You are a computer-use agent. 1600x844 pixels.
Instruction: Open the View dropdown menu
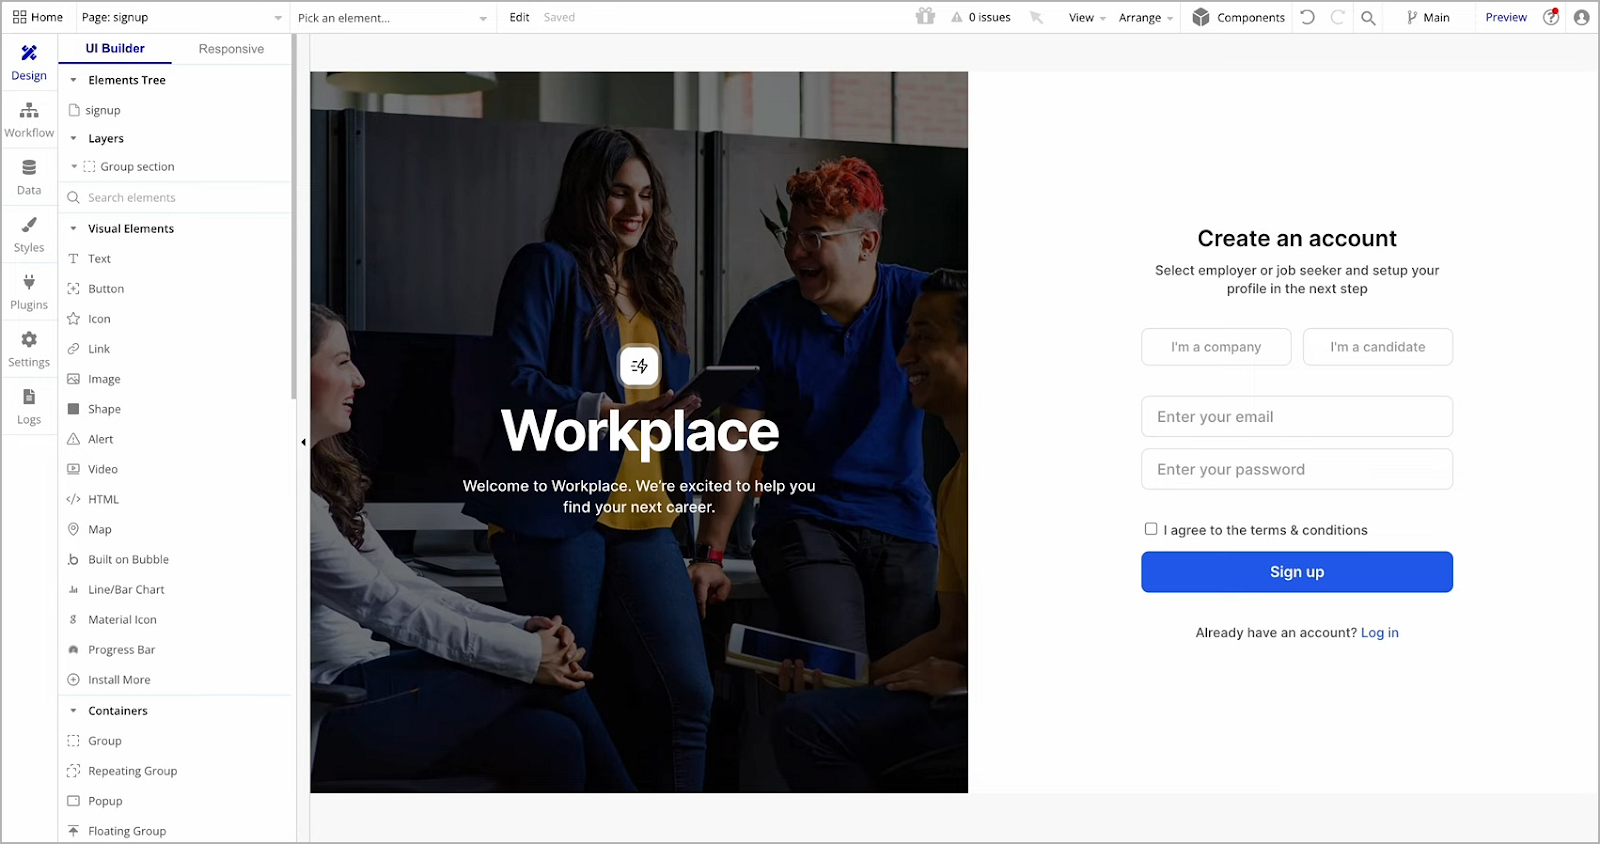pyautogui.click(x=1087, y=17)
